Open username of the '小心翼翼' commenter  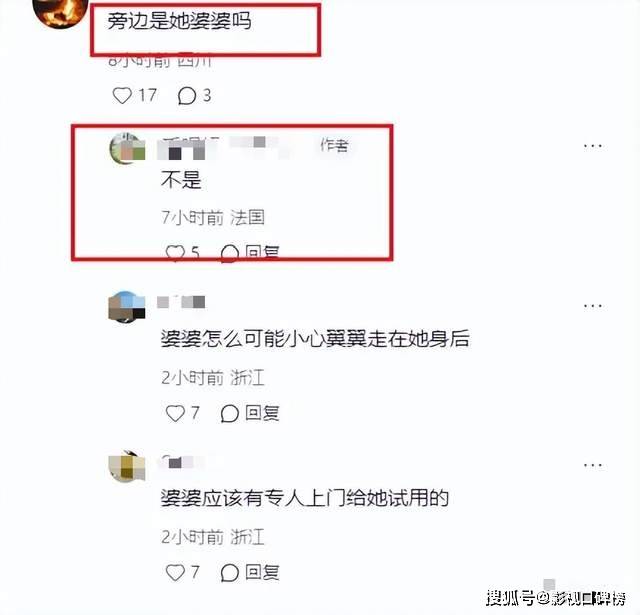coord(181,302)
